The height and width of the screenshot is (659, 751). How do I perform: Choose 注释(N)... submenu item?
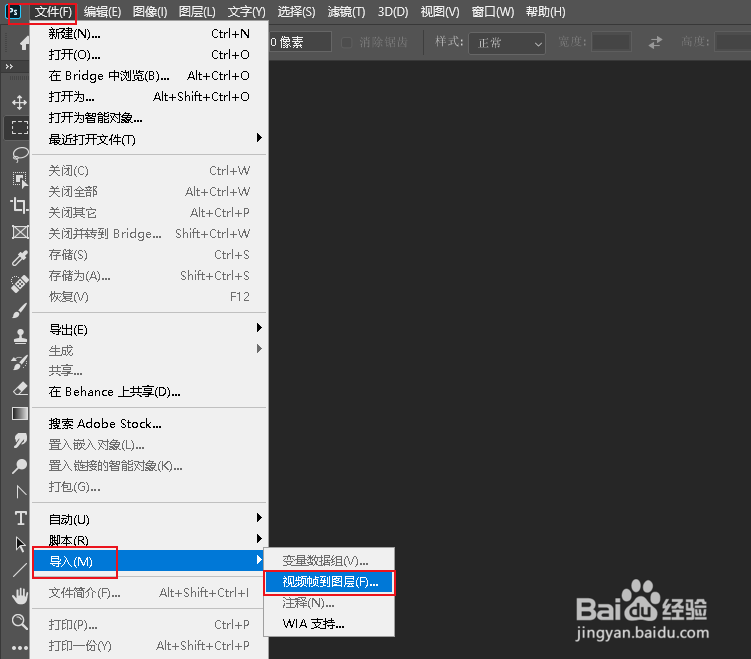[x=330, y=603]
